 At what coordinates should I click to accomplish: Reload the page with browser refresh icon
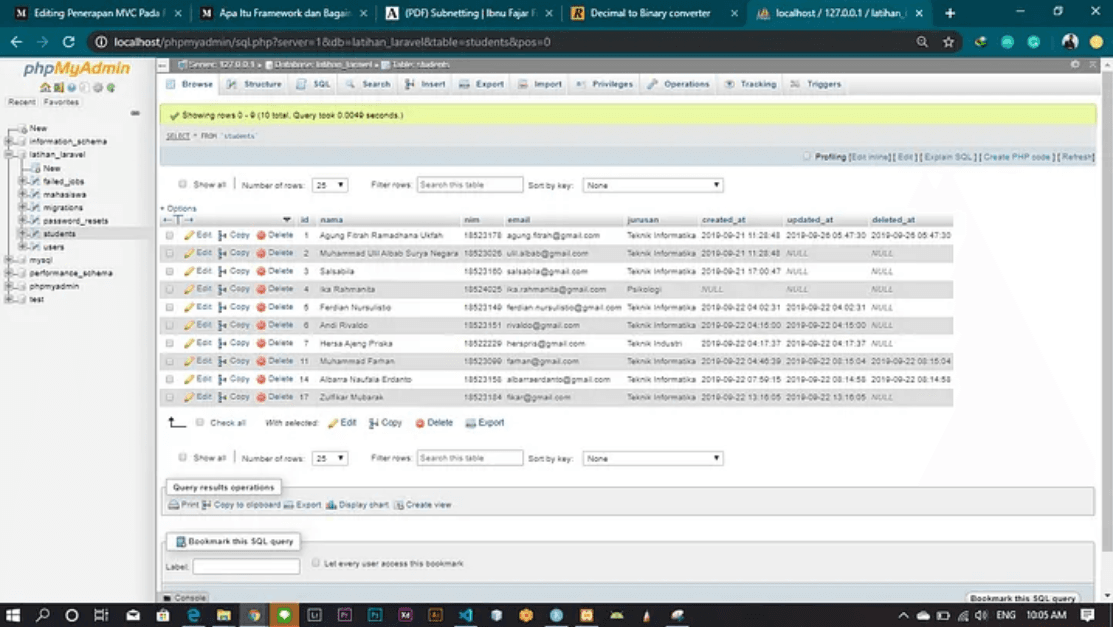click(x=68, y=42)
